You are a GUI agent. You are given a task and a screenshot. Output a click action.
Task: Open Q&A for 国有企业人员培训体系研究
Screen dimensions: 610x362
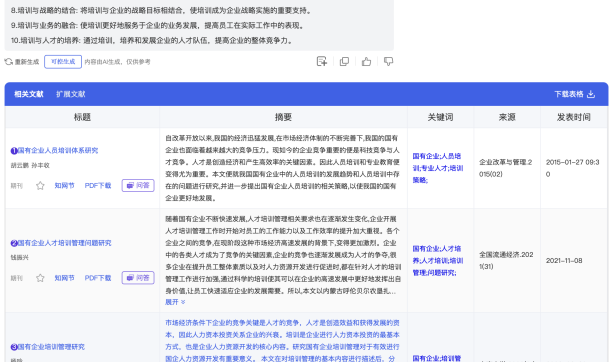pos(138,185)
